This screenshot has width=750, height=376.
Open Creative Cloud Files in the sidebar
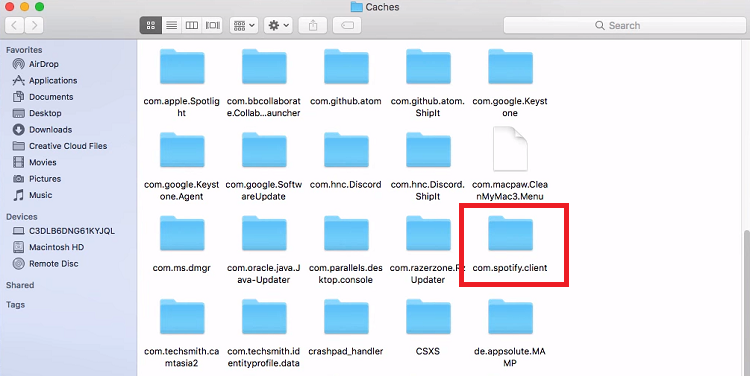click(x=68, y=146)
